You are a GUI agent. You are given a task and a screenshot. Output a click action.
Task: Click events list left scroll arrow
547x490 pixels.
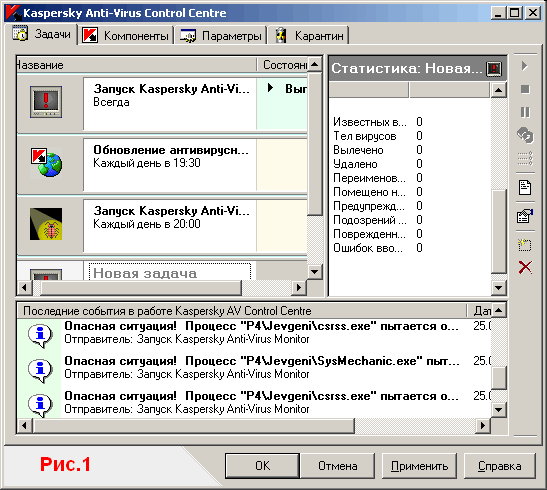(24, 425)
